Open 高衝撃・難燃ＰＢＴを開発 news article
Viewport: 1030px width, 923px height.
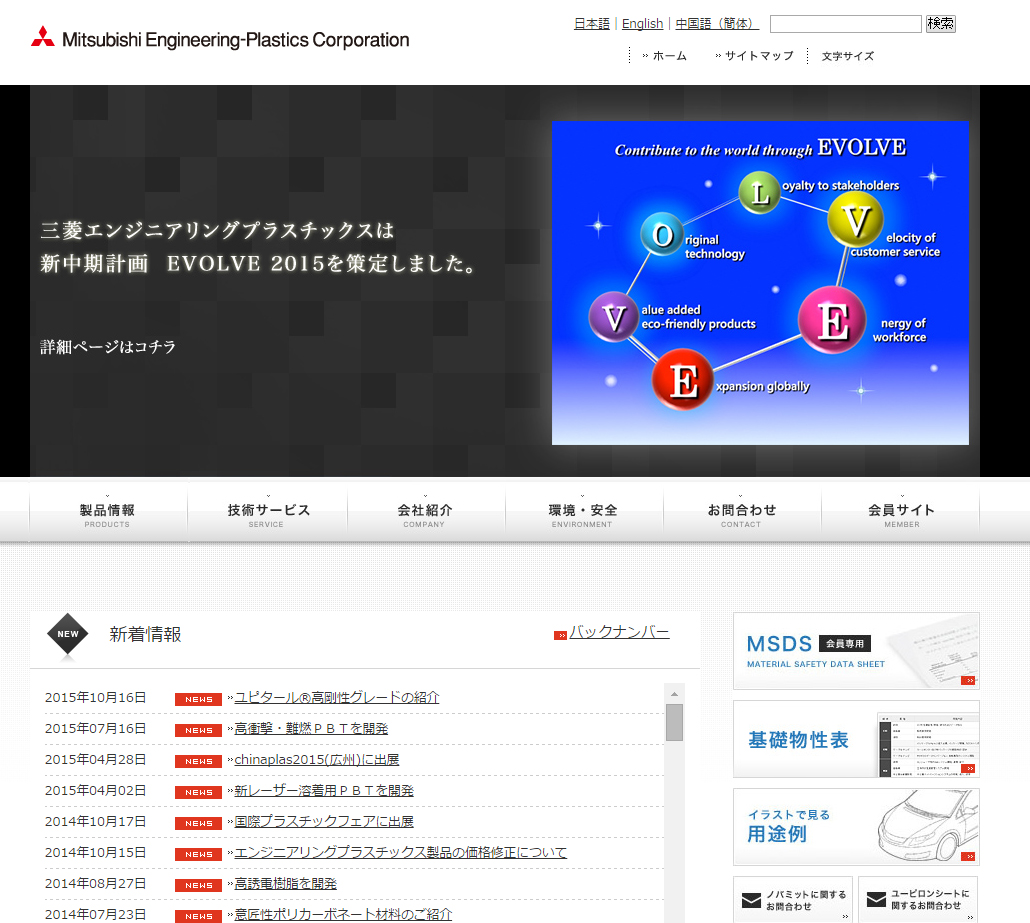pos(311,729)
